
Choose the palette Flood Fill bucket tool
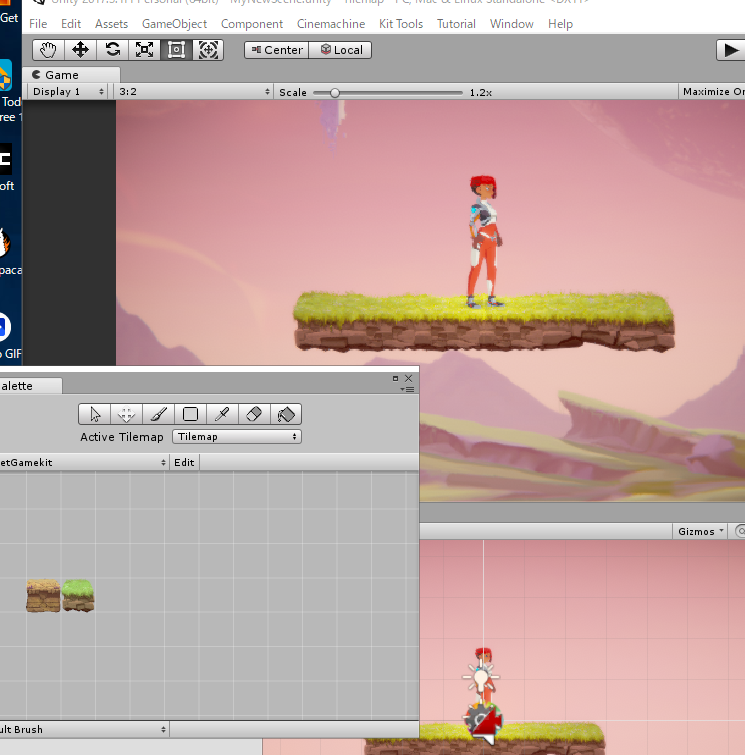[x=286, y=414]
